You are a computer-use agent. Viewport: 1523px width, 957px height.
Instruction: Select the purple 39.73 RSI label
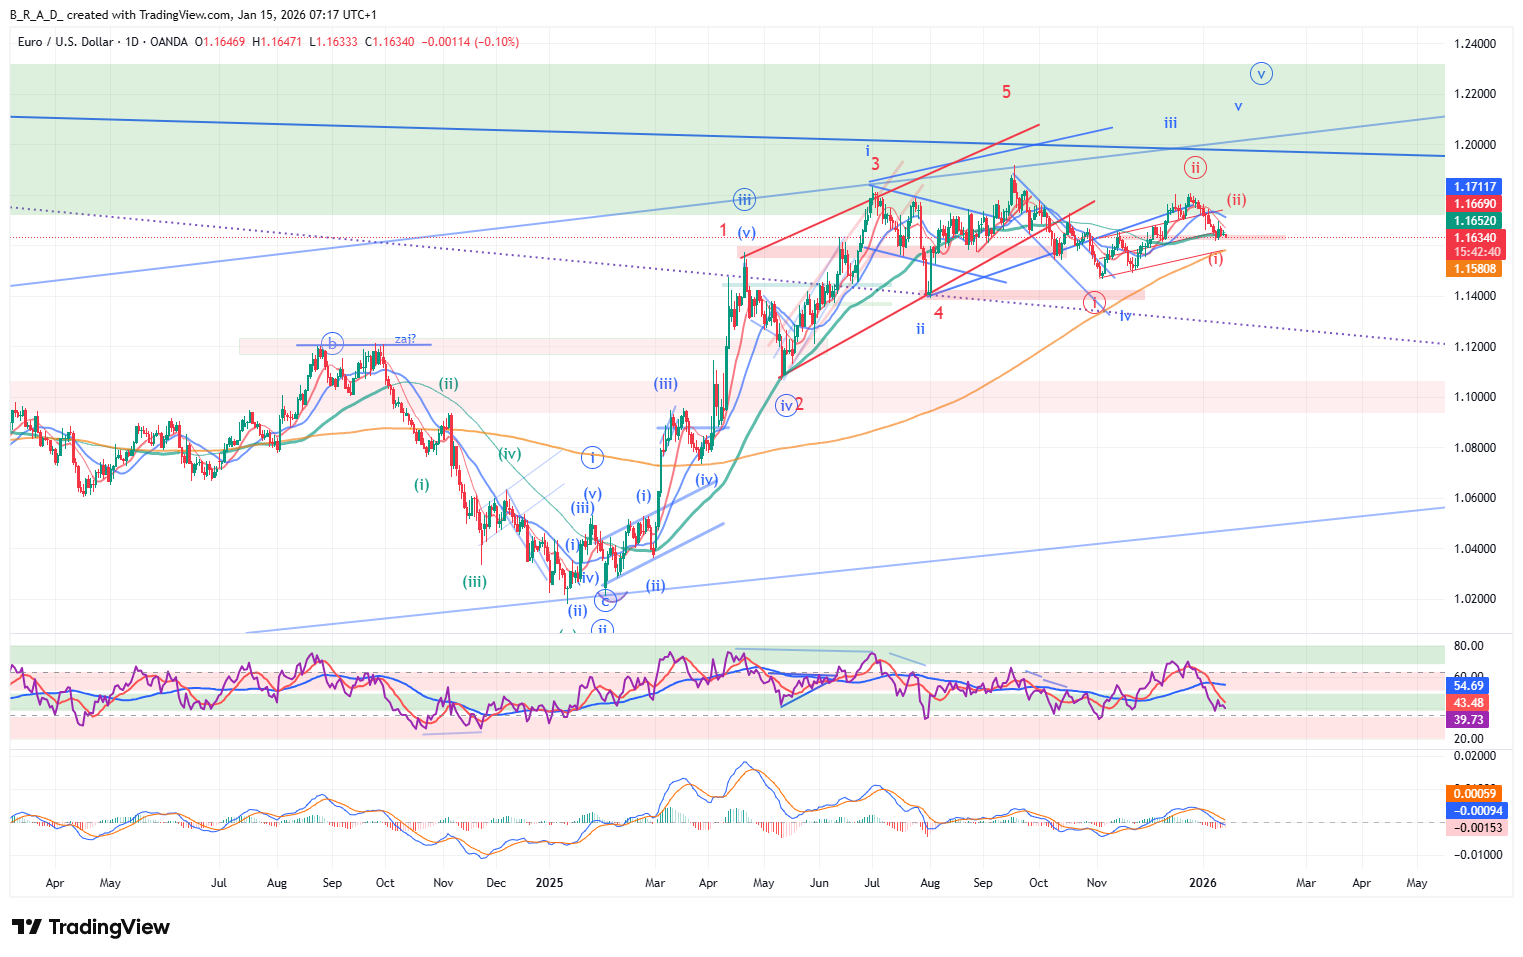pos(1468,720)
